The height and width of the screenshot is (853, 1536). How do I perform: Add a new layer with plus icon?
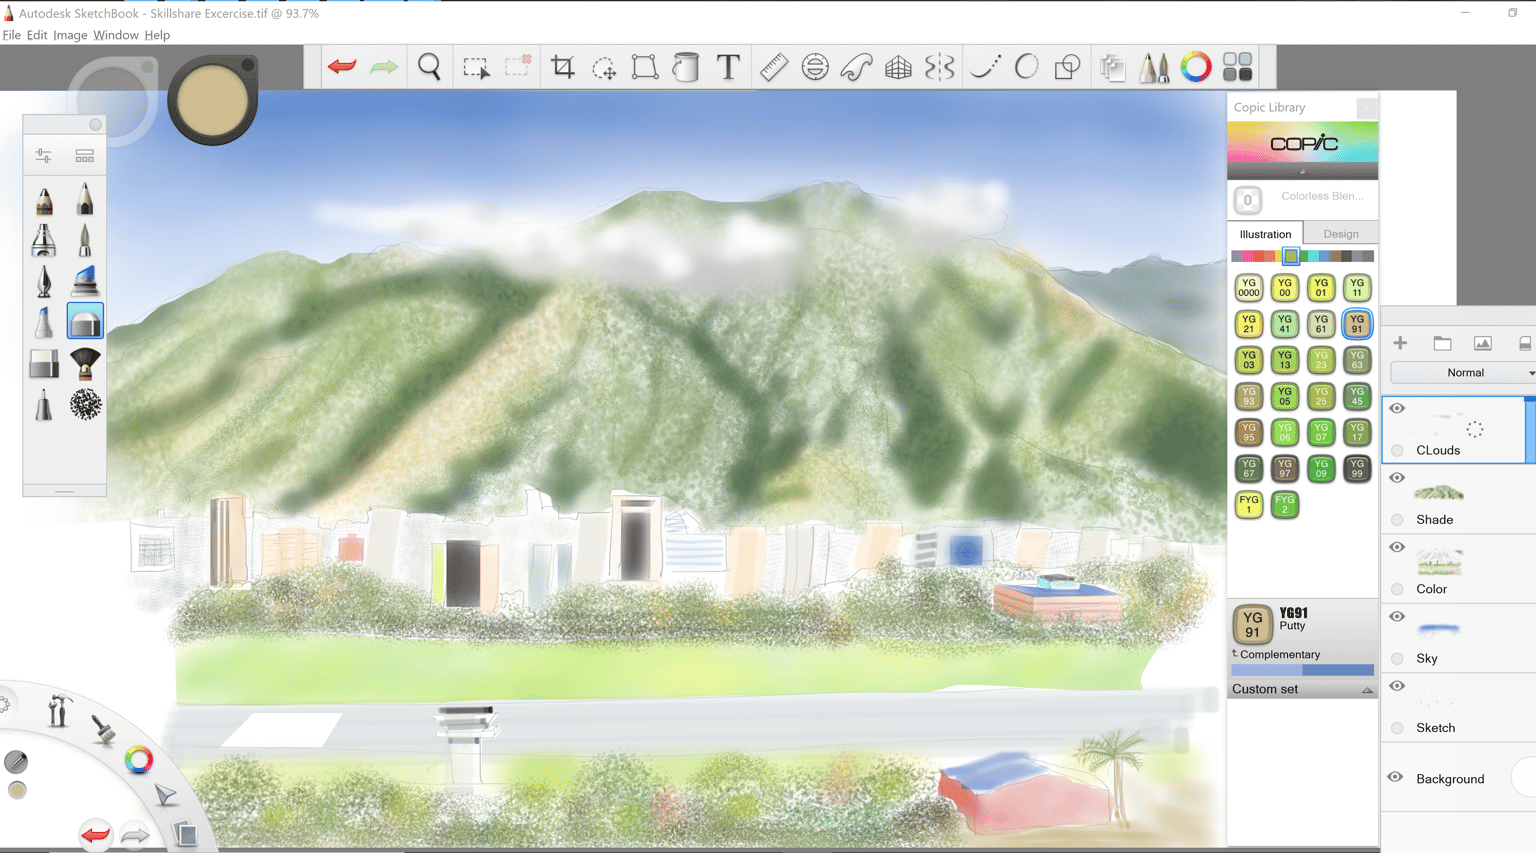tap(1400, 343)
